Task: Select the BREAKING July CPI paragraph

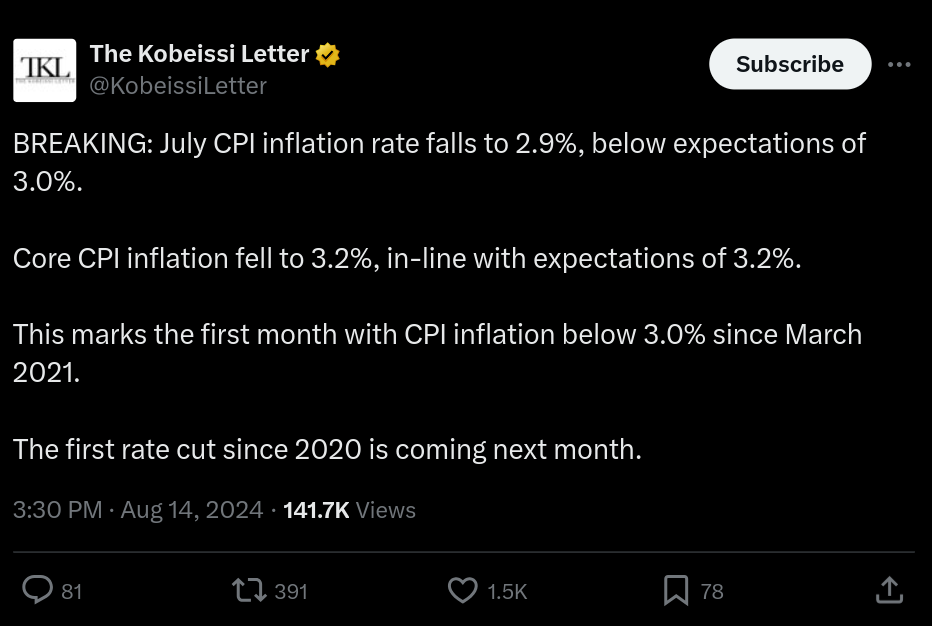Action: pyautogui.click(x=439, y=162)
